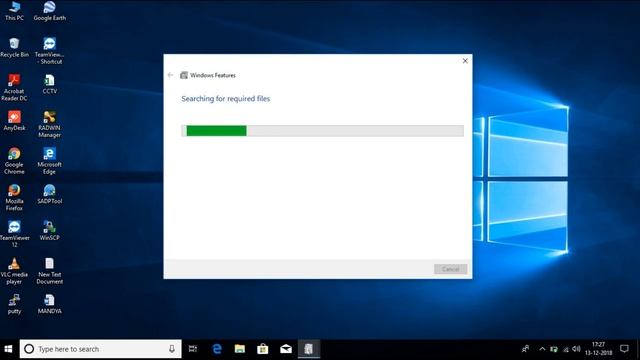Select TeamViewer Shortcut desktop icon
Screen dimensions: 640x360
click(49, 51)
